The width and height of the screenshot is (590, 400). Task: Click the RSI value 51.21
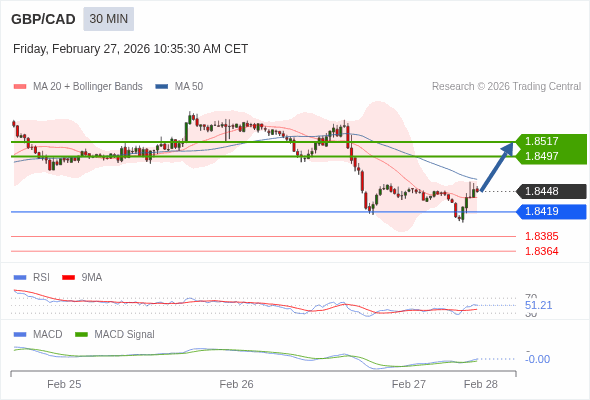pos(538,305)
